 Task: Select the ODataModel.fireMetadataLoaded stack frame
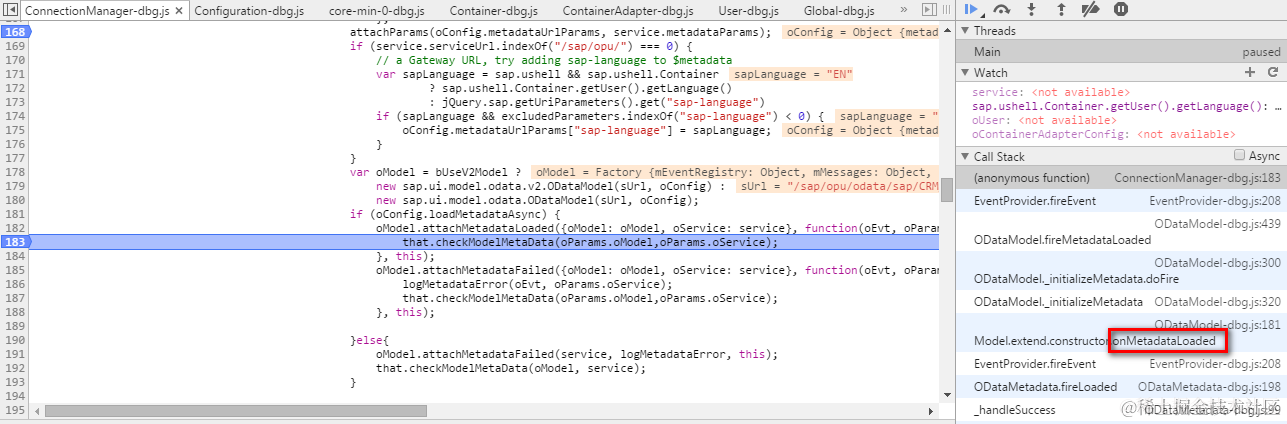point(1121,232)
